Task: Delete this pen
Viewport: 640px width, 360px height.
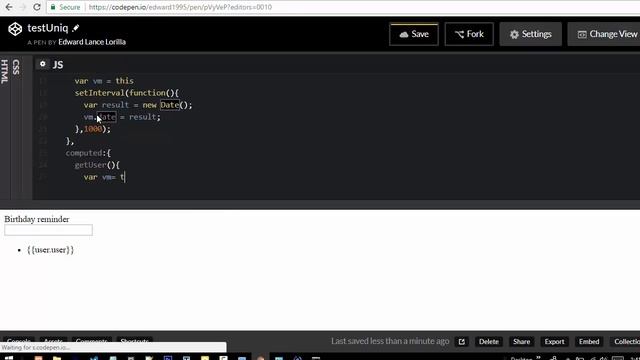Action: pos(489,342)
